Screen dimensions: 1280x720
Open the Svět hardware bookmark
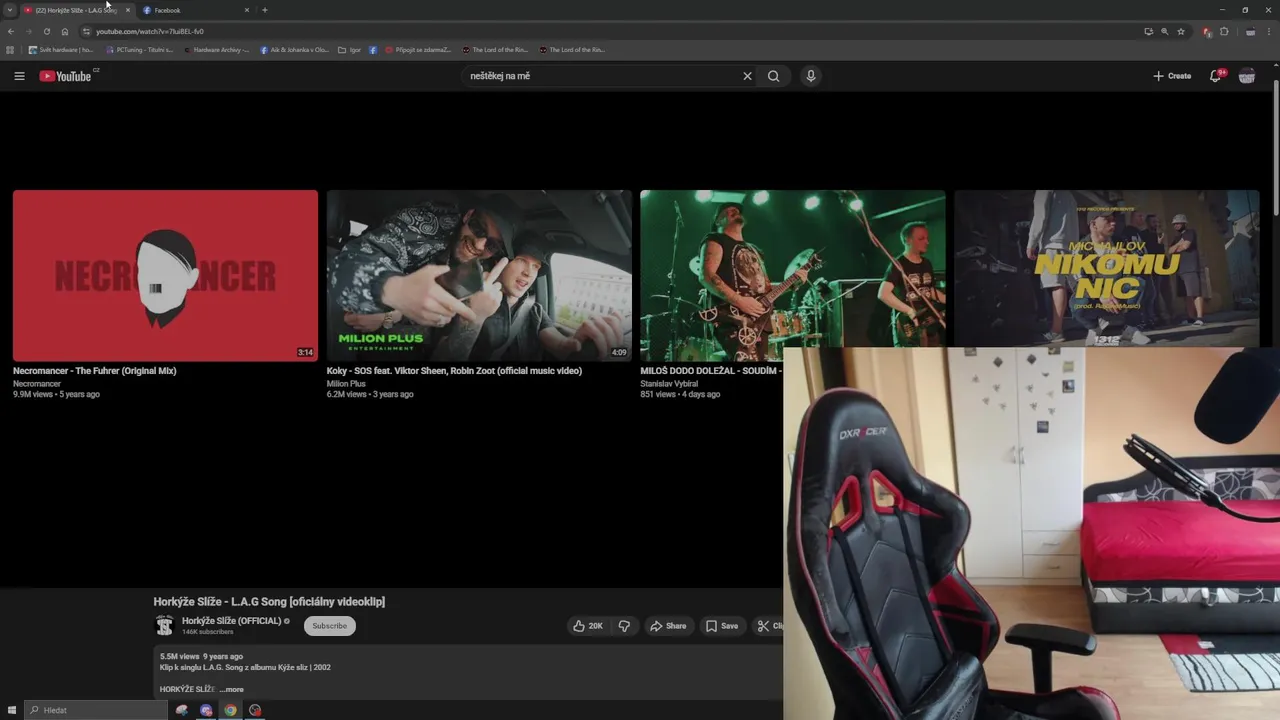coord(61,49)
